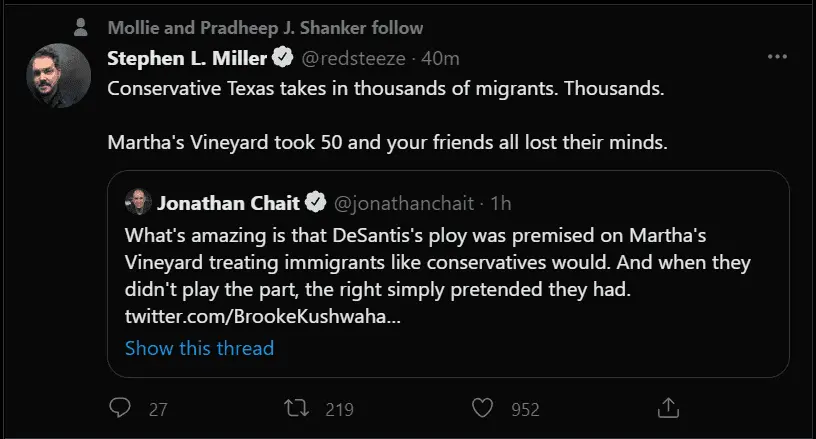Open the quoted tweet's 1h timestamp
Screen dimensions: 816x439
pos(501,203)
